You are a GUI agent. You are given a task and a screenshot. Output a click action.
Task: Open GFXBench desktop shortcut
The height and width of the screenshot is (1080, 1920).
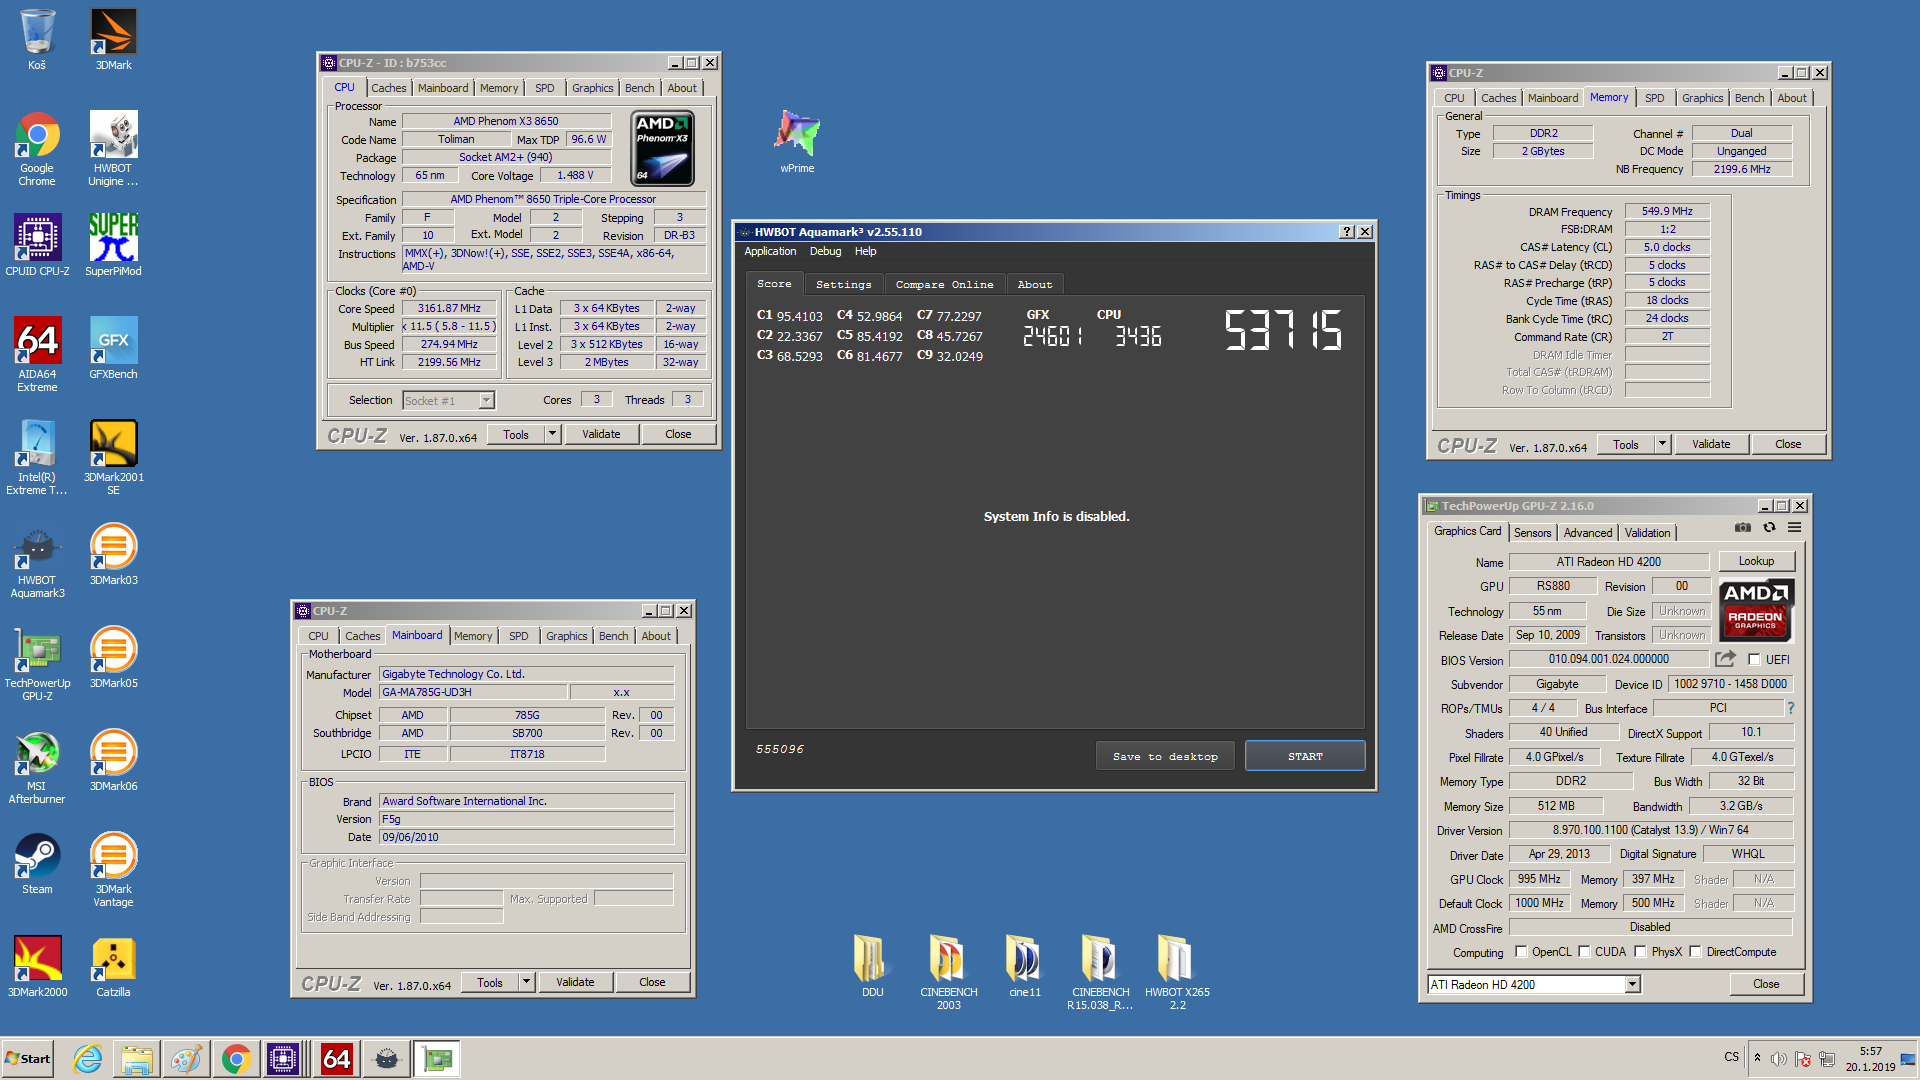113,349
